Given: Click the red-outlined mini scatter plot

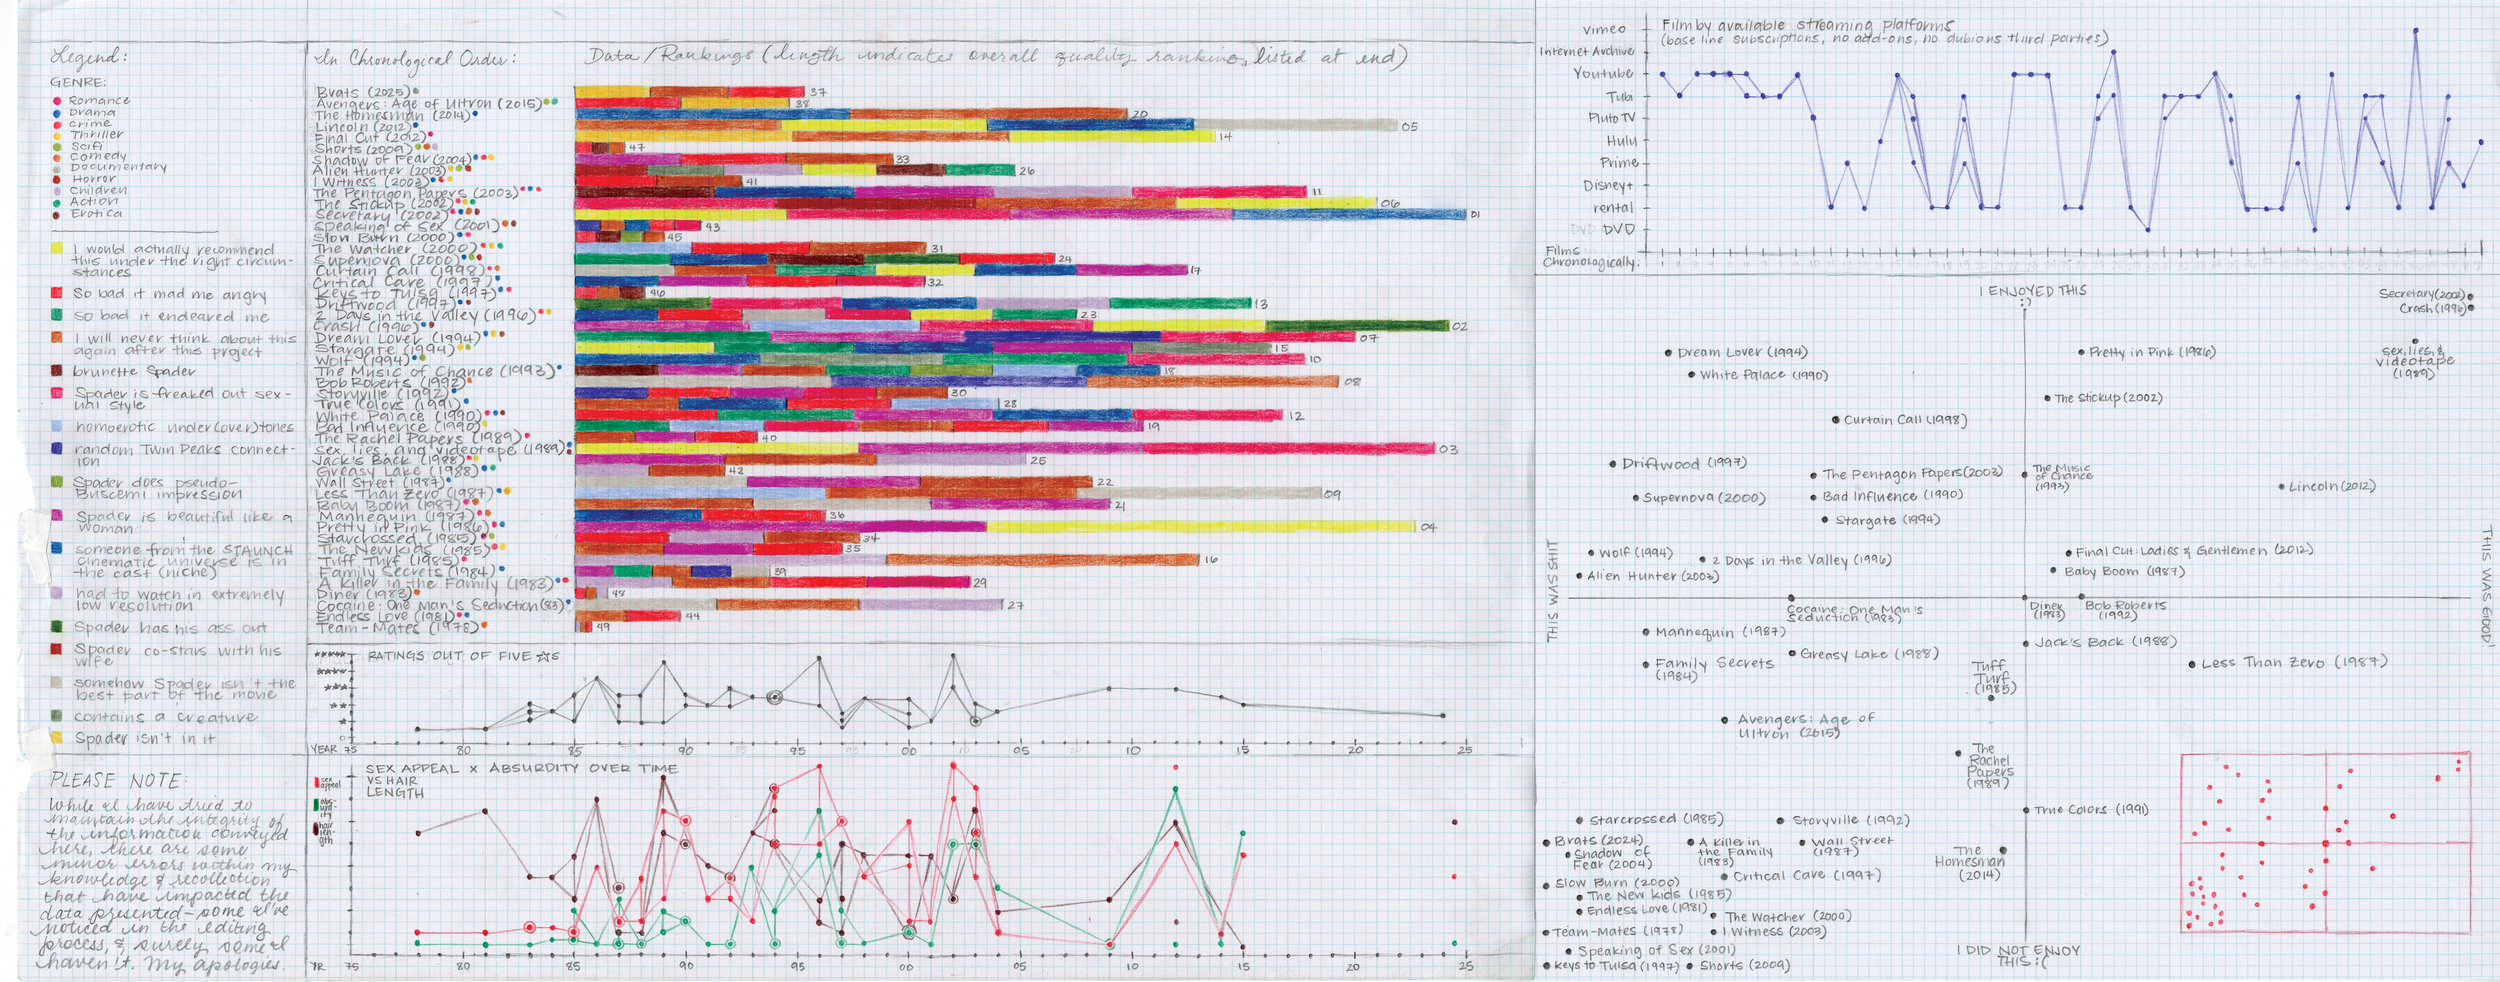Looking at the screenshot, I should 2326,843.
